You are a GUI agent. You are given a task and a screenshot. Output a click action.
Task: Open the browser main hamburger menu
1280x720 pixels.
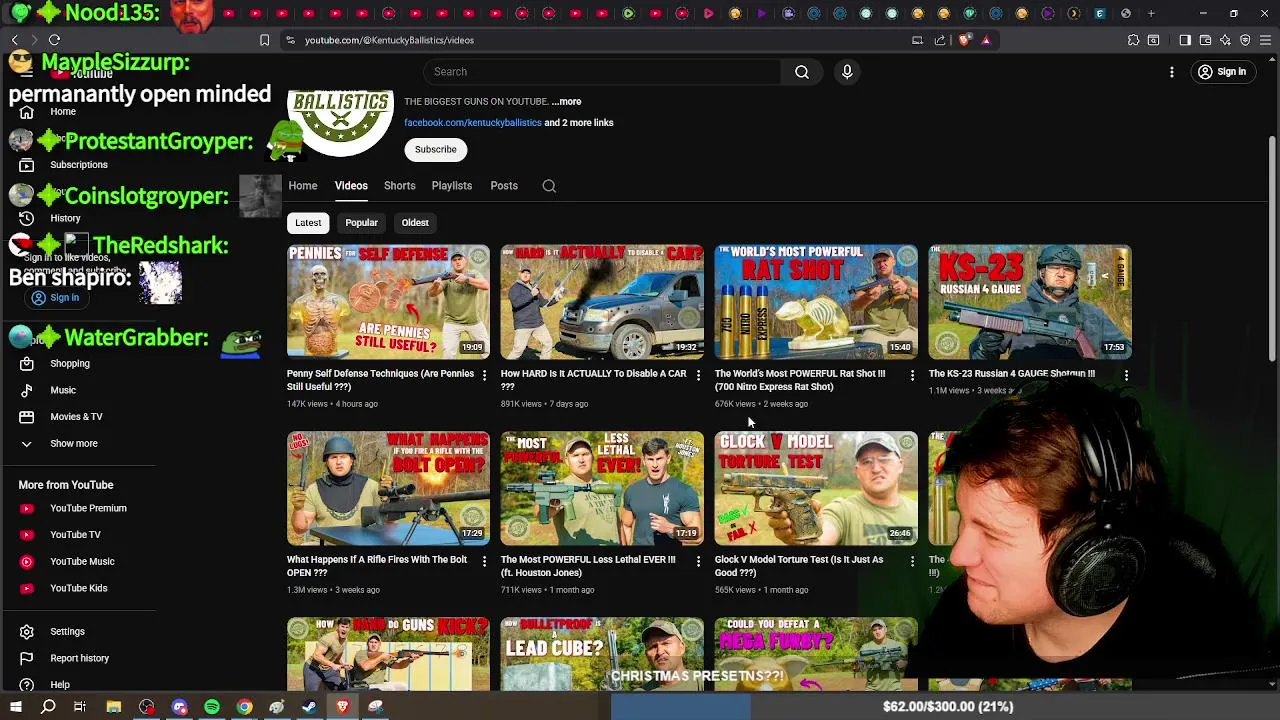1266,40
